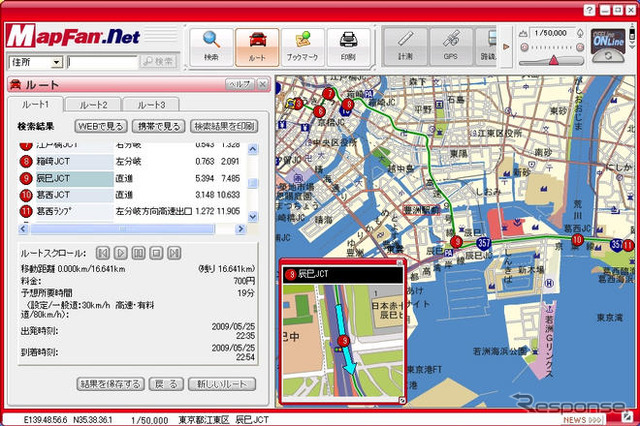The image size is (640, 426).
Task: Click the MapFan.Net logo
Action: 73,37
